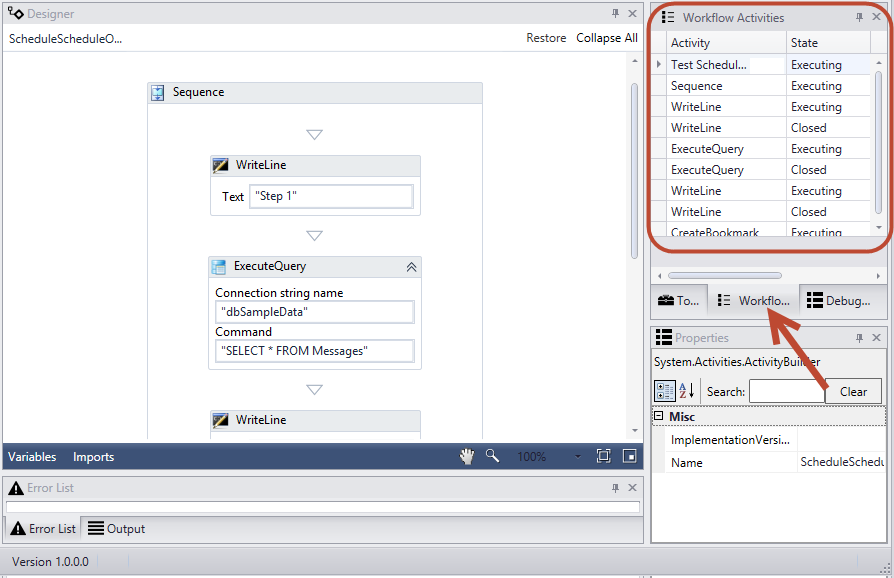Click Collapse All in the Designer

tap(607, 38)
